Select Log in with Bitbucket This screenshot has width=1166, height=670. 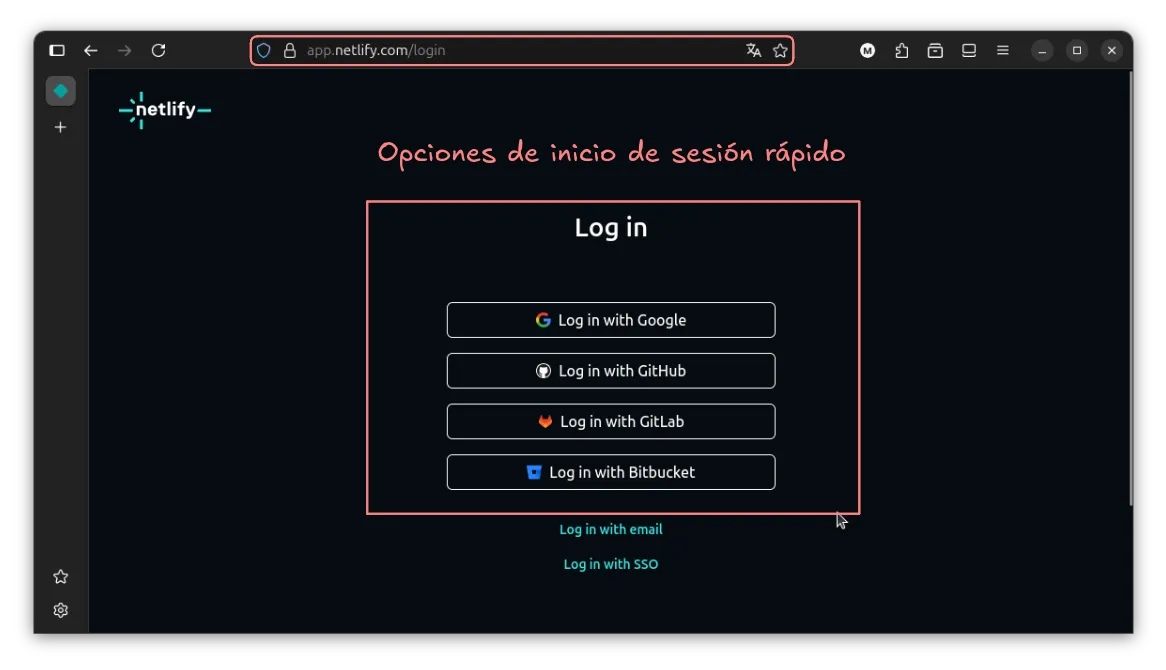pos(610,472)
